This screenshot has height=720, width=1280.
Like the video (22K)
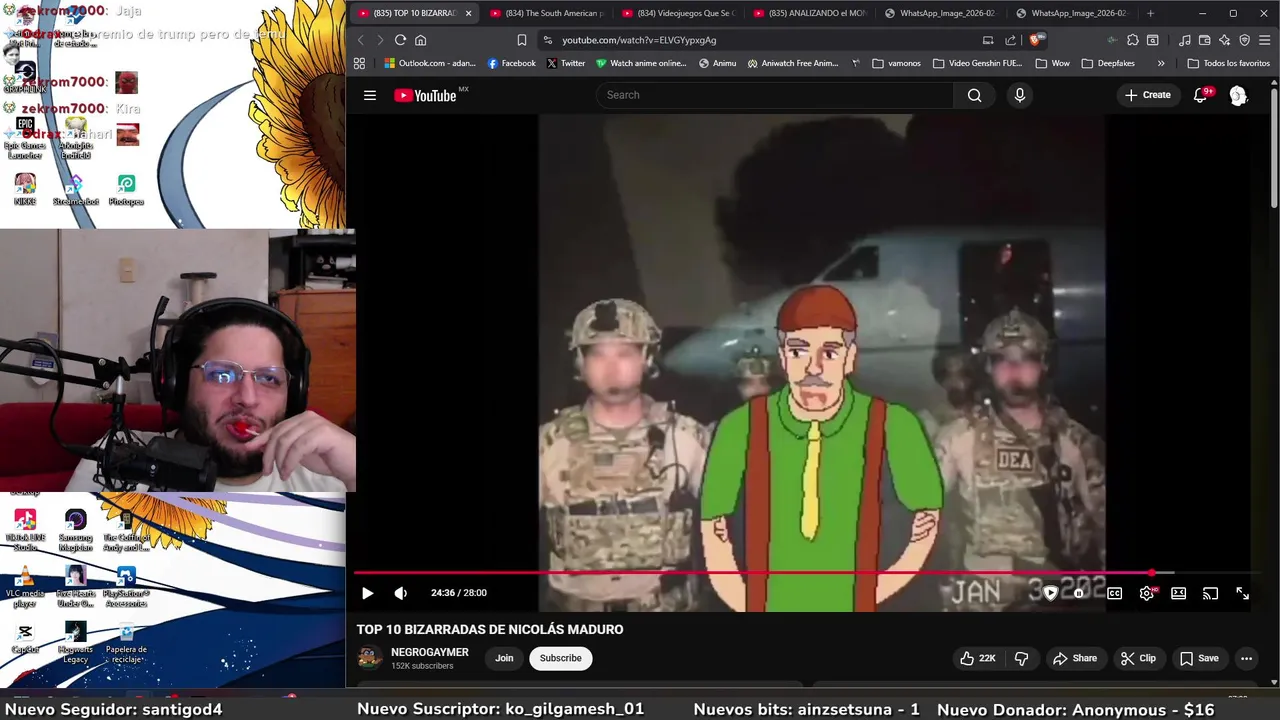[x=979, y=658]
